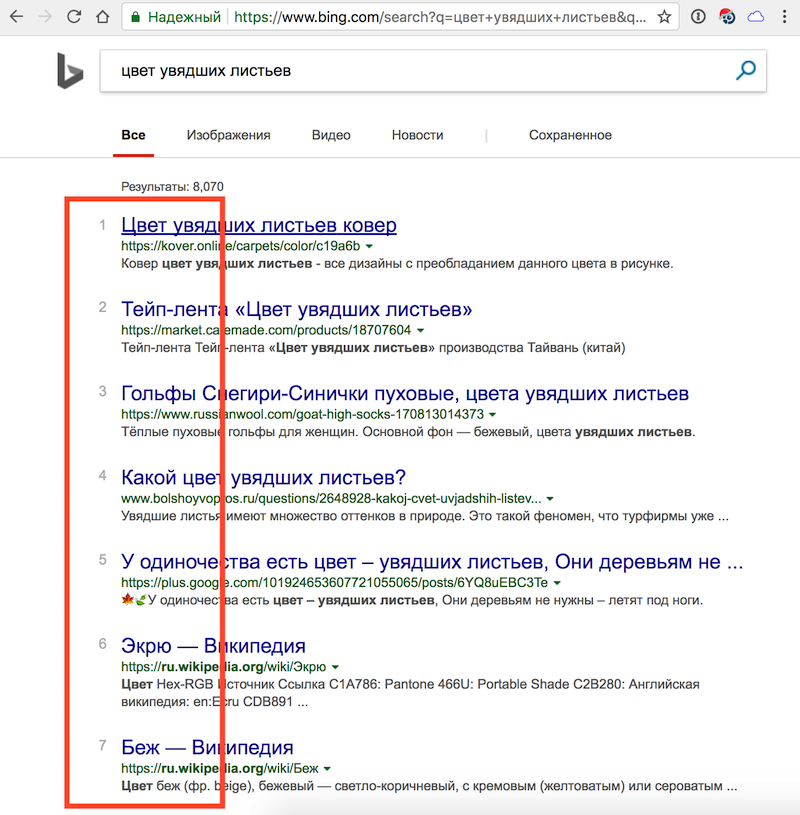Expand dropdown next to bolshoyvopros.ru URL
The height and width of the screenshot is (815, 800).
point(550,499)
